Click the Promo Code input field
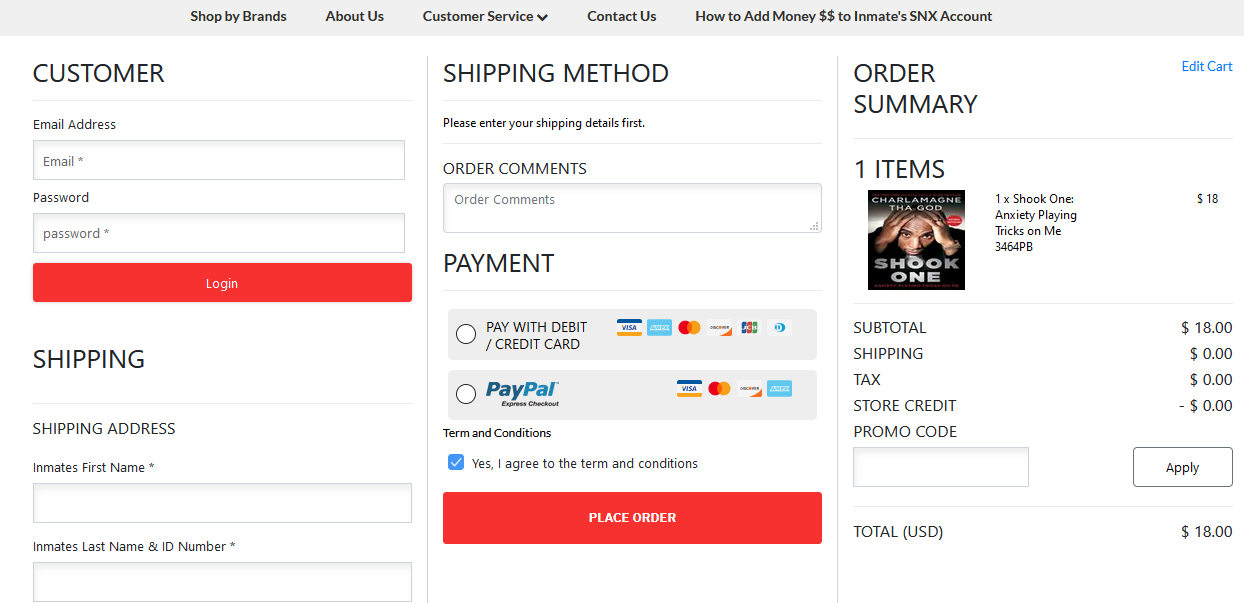1244x603 pixels. click(940, 467)
